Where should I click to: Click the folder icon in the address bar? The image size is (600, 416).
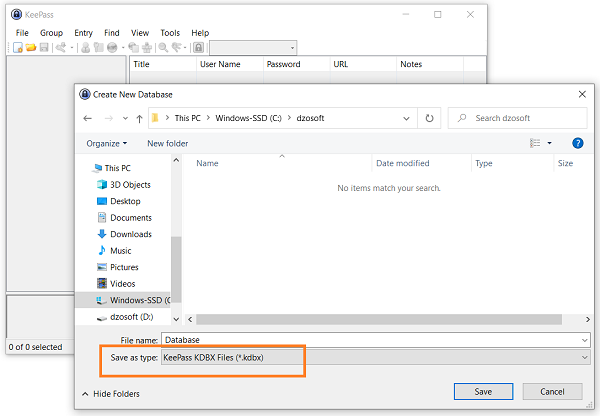pos(155,118)
